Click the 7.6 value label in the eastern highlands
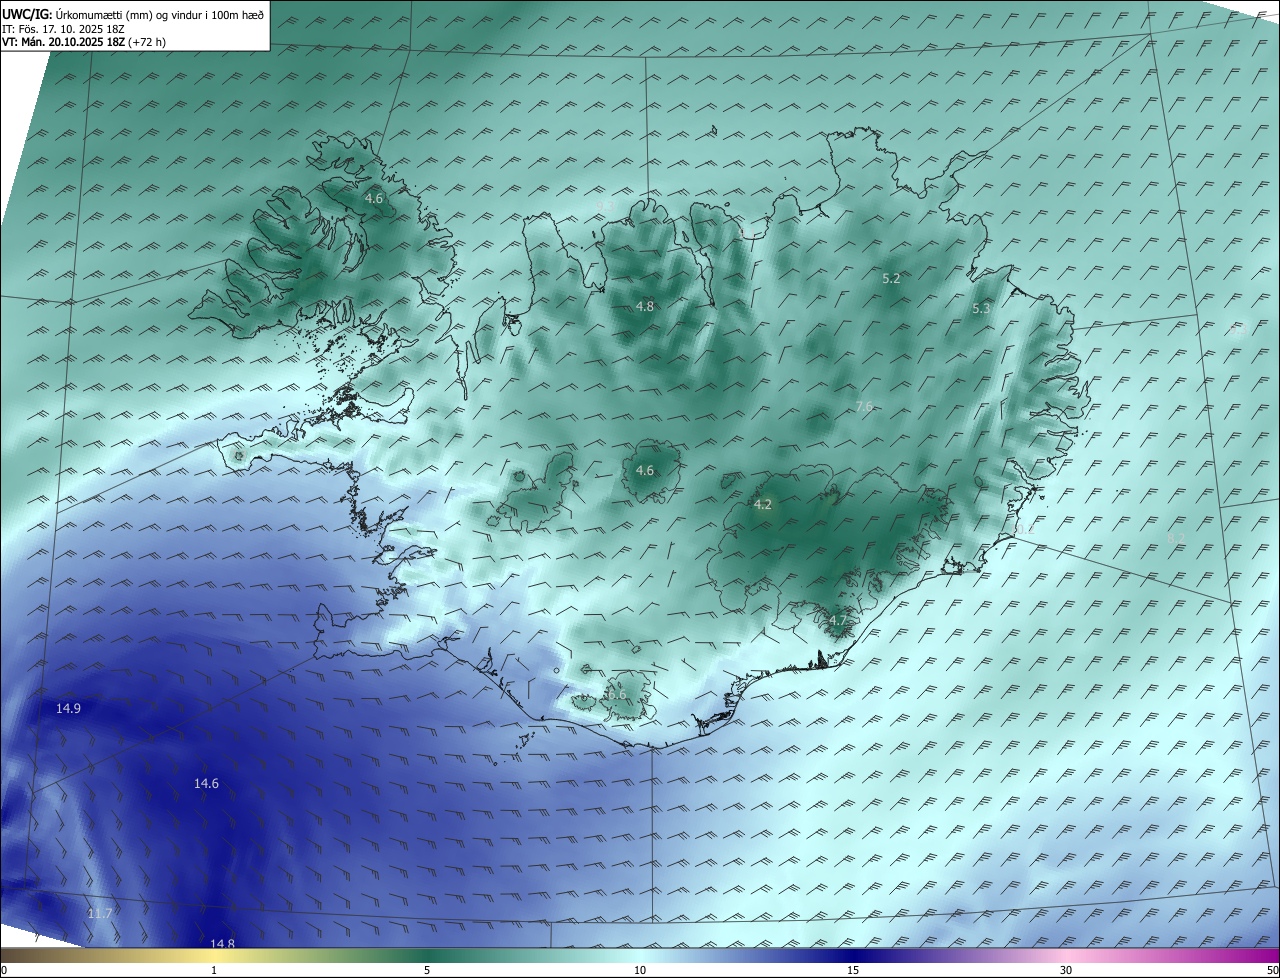The height and width of the screenshot is (978, 1280). click(x=864, y=406)
